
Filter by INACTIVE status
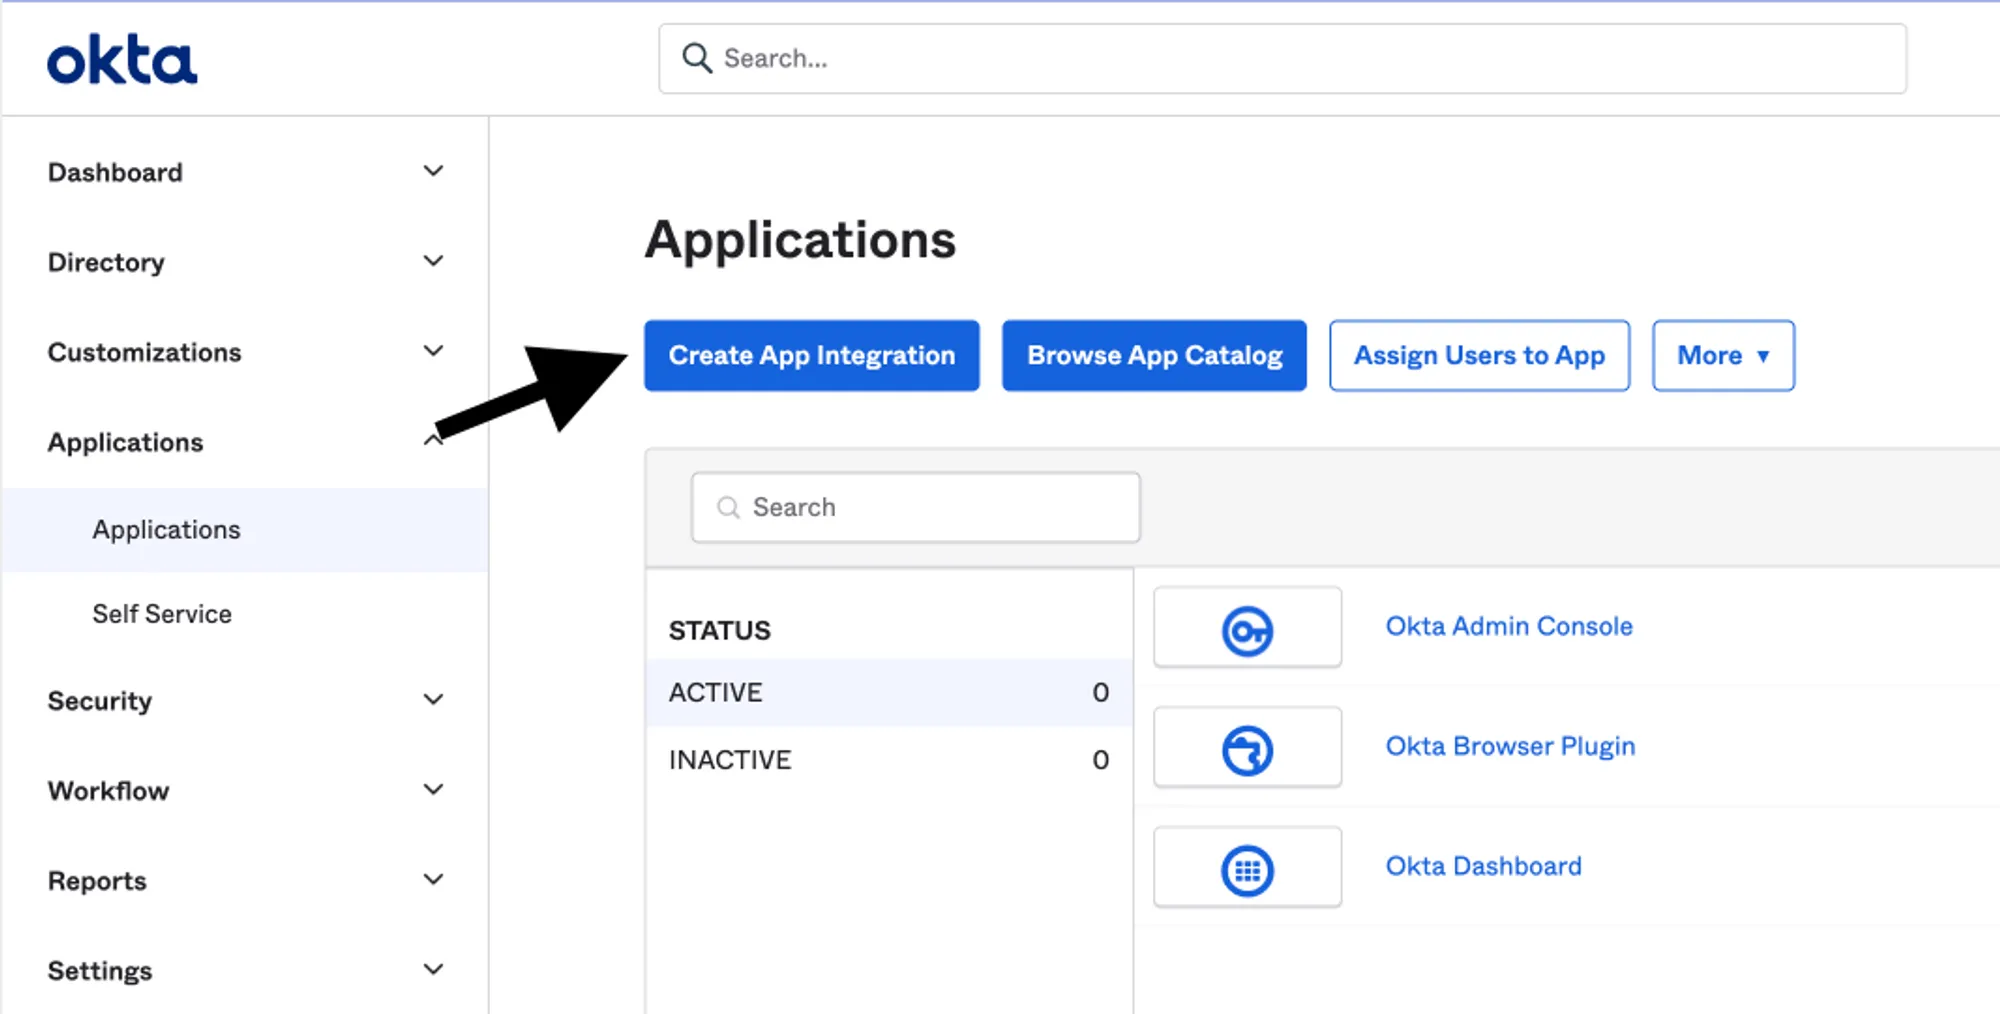pyautogui.click(x=889, y=760)
